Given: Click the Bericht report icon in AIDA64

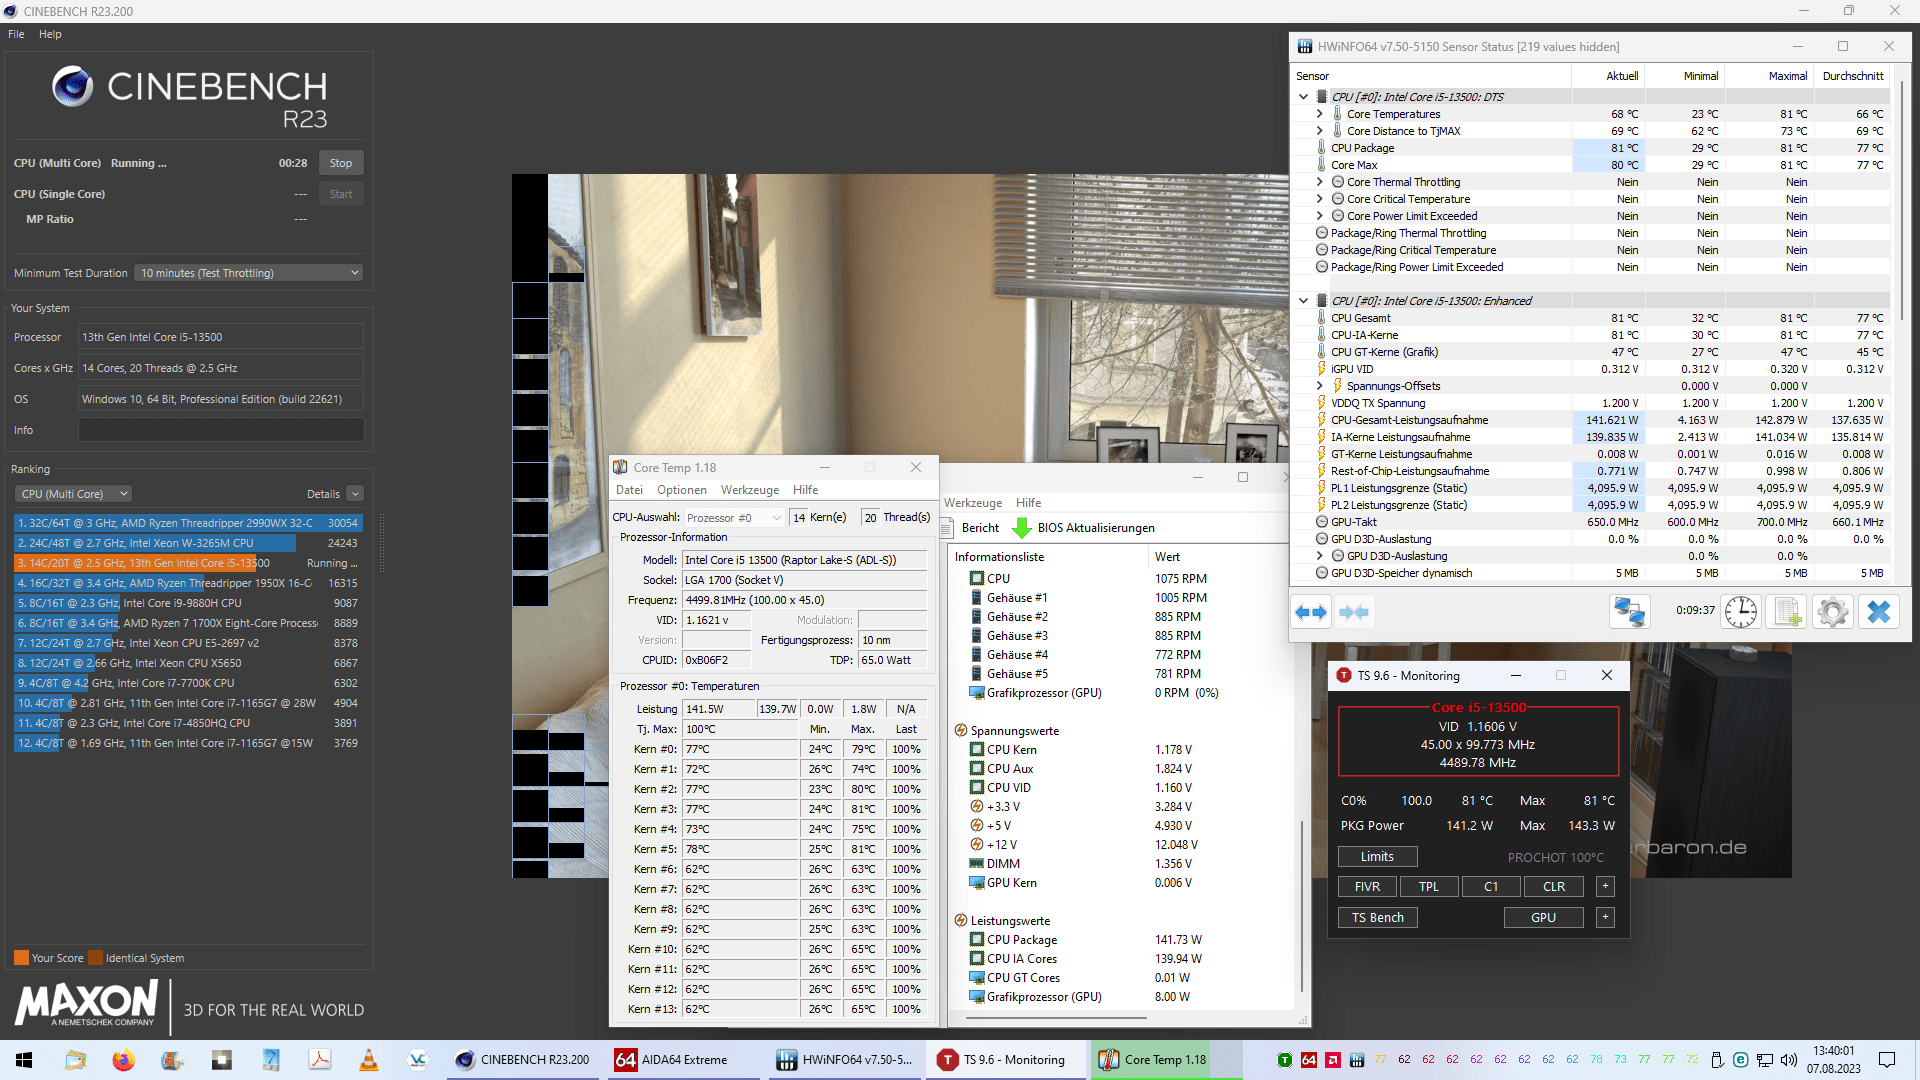Looking at the screenshot, I should tap(947, 528).
